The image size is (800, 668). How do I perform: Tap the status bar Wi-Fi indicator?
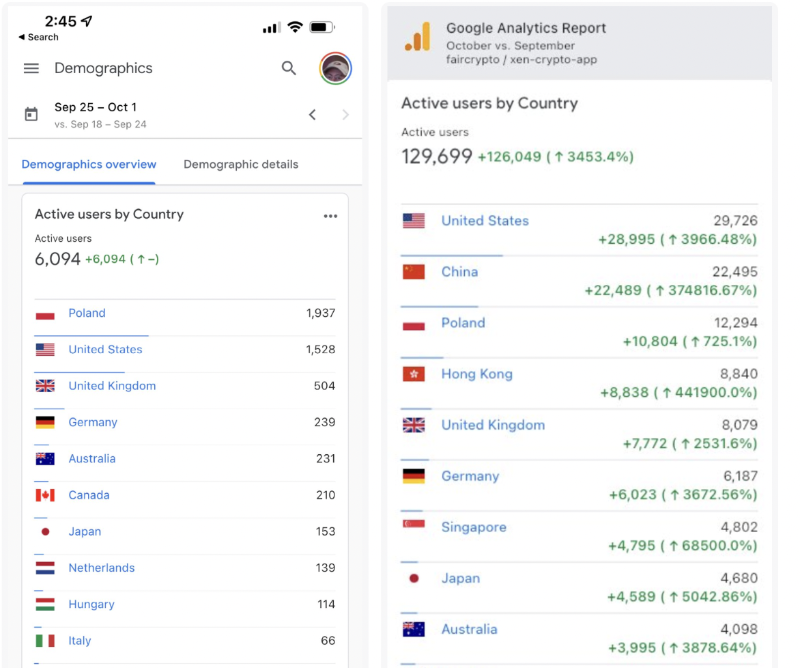pyautogui.click(x=295, y=27)
